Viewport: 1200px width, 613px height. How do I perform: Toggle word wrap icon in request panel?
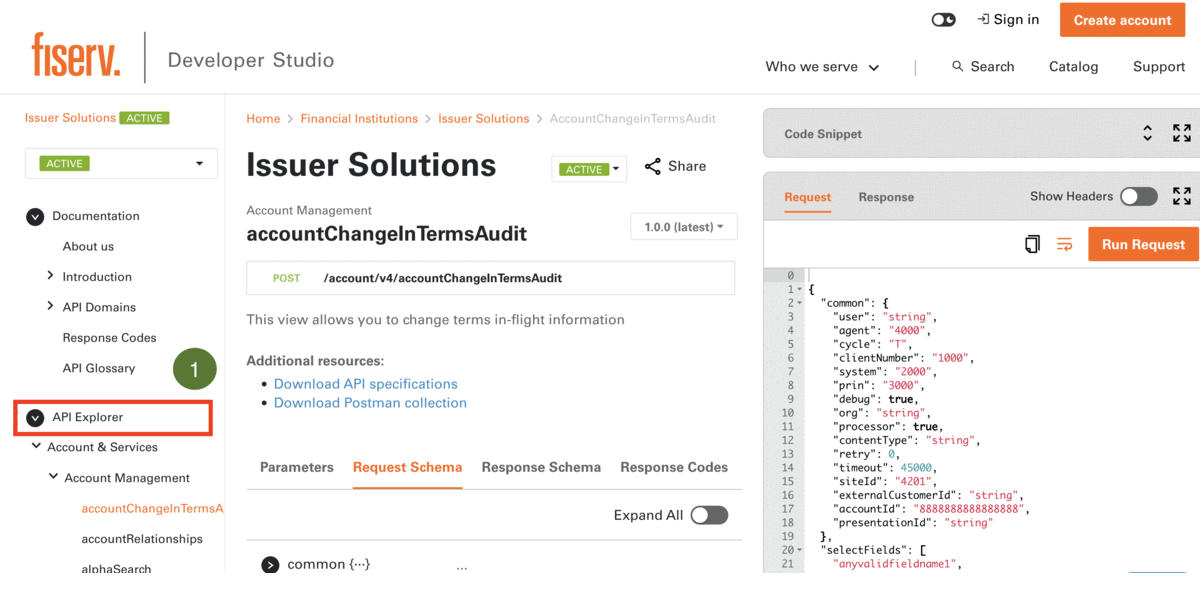point(1065,244)
